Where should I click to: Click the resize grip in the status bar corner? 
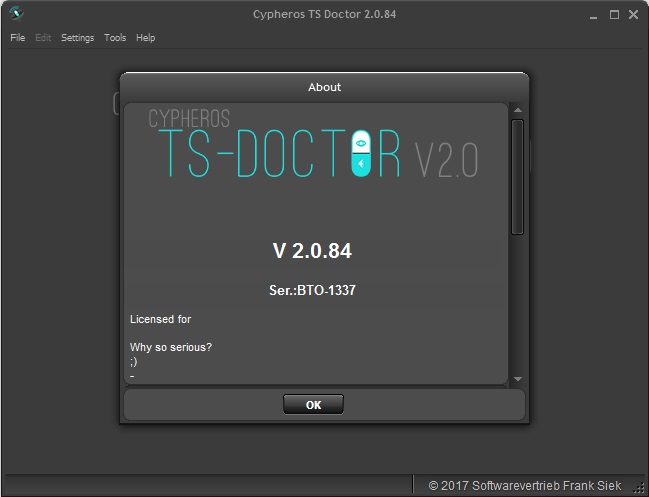coord(640,487)
